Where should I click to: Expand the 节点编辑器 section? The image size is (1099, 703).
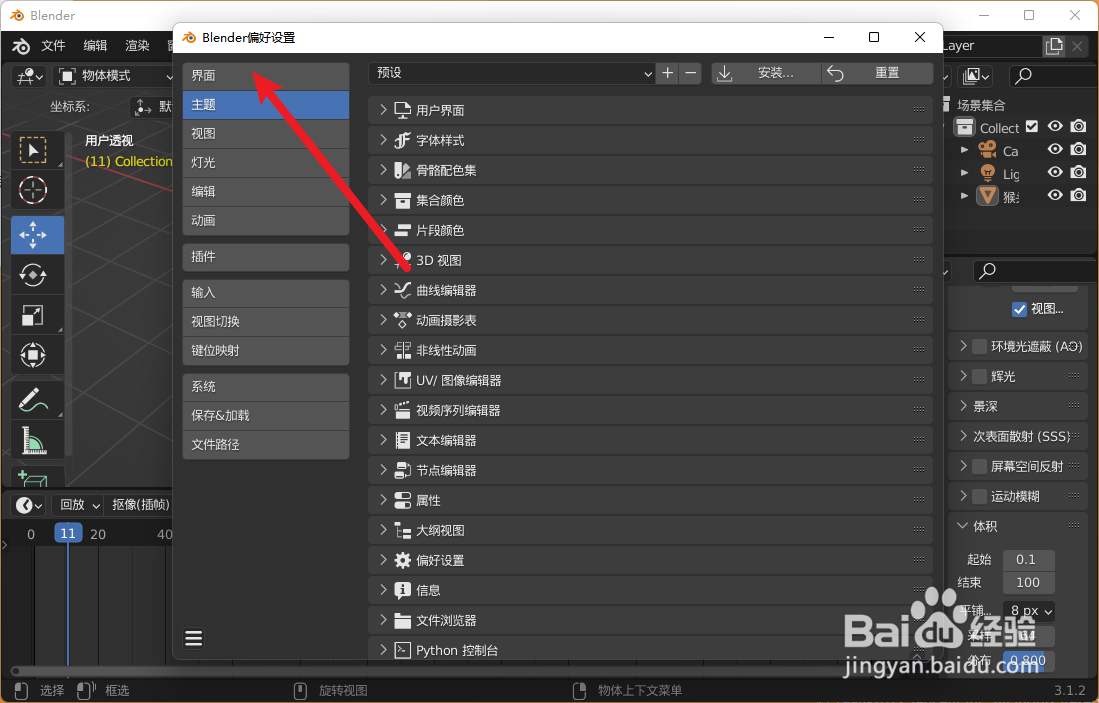tap(650, 470)
